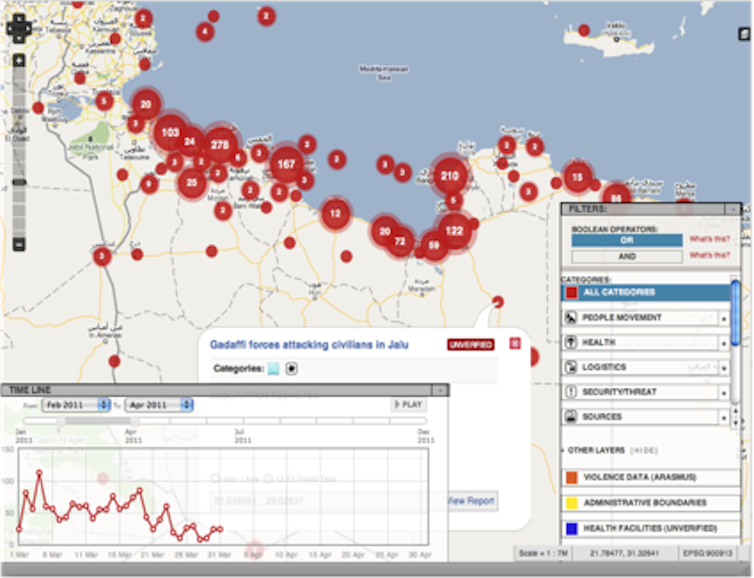Click the yellow Administrative Boundaries swatch
The image size is (754, 578).
tap(571, 503)
